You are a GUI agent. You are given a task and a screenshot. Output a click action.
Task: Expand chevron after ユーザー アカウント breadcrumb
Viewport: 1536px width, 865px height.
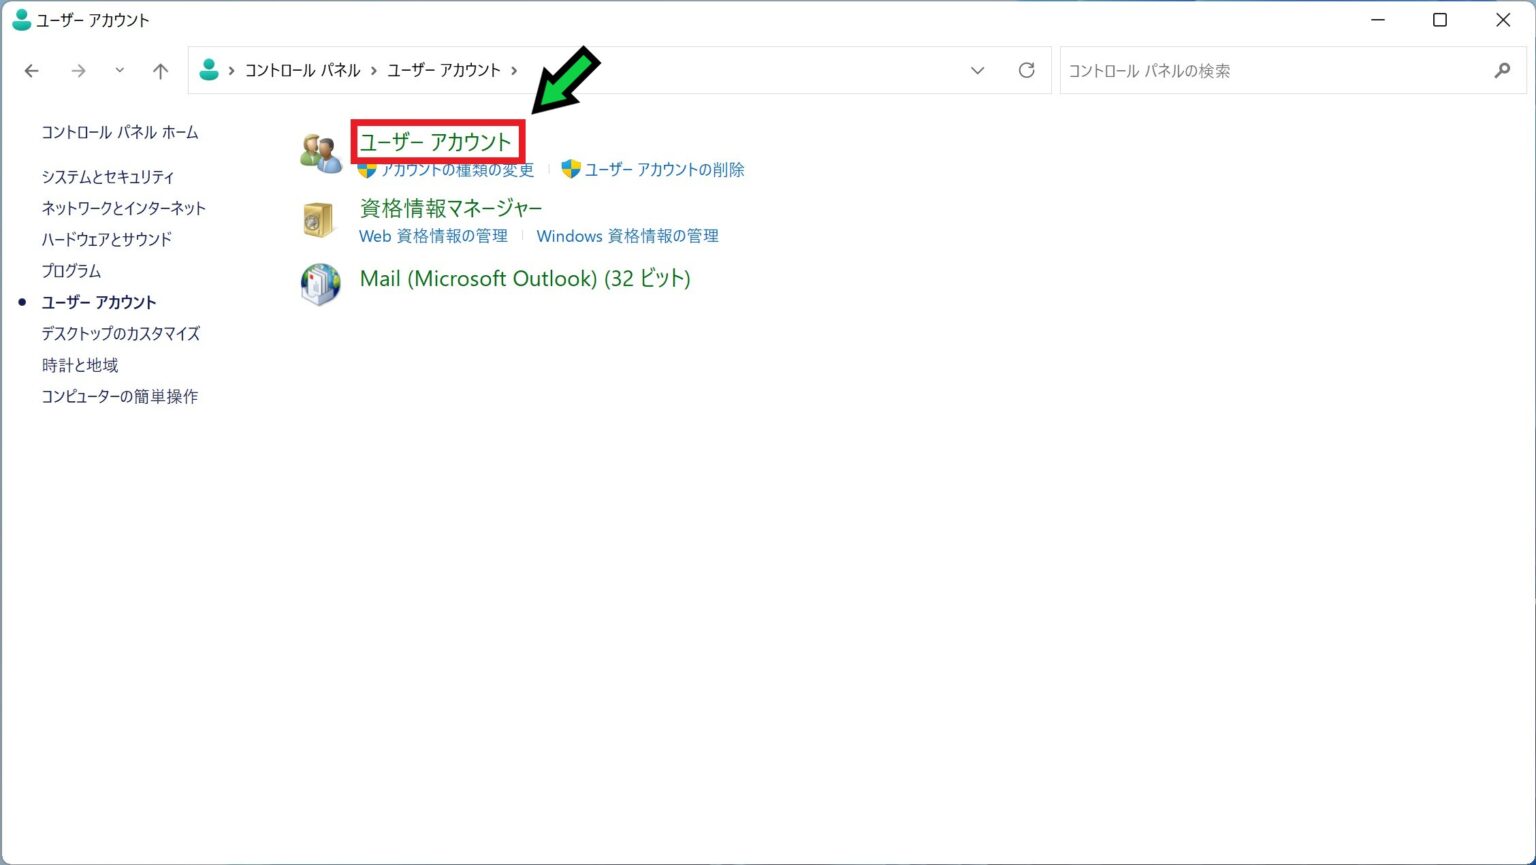point(514,71)
